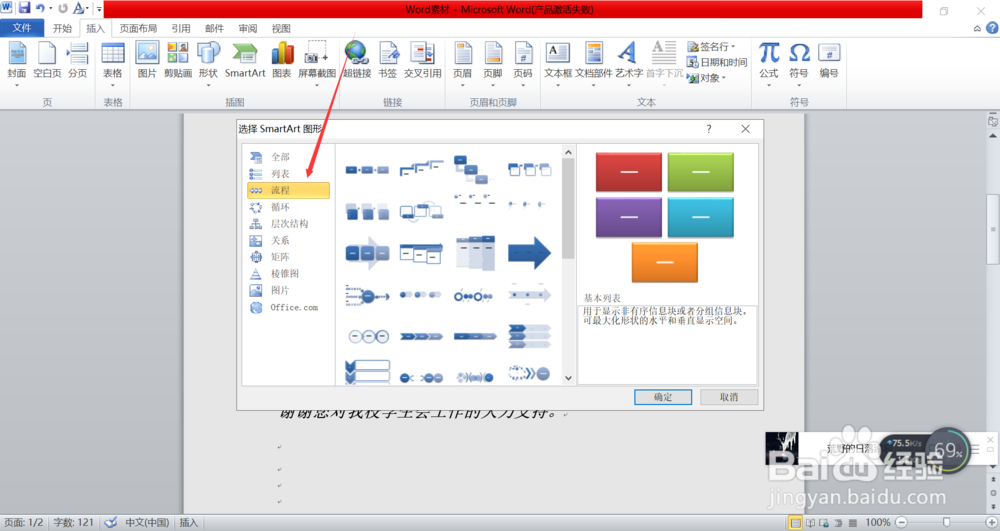1000x531 pixels.
Task: Switch to the Review (审阅) tab
Action: tap(248, 28)
